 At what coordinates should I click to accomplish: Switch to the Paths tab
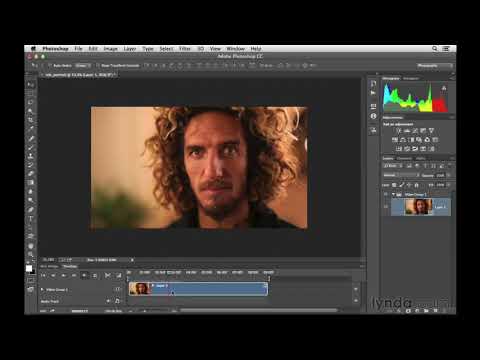(421, 158)
